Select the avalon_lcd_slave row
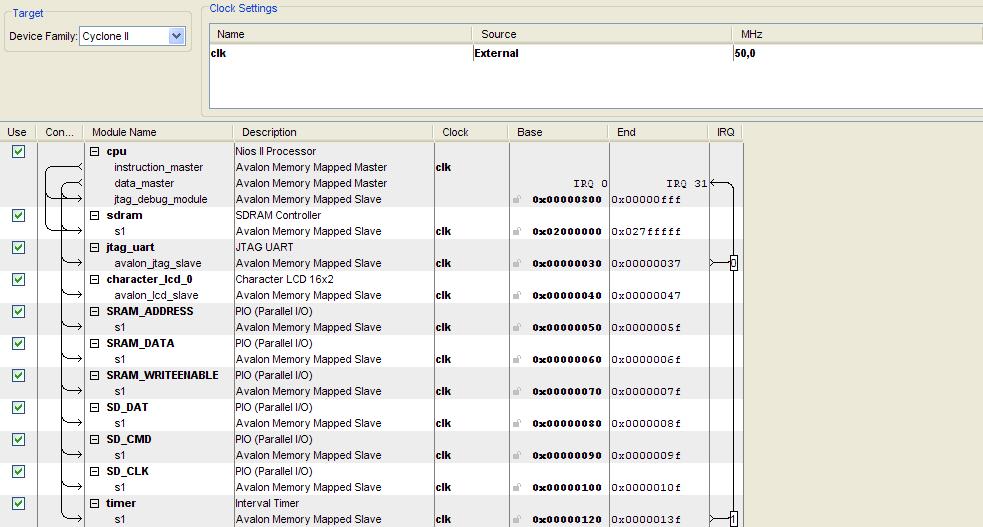The height and width of the screenshot is (527, 983). 156,295
